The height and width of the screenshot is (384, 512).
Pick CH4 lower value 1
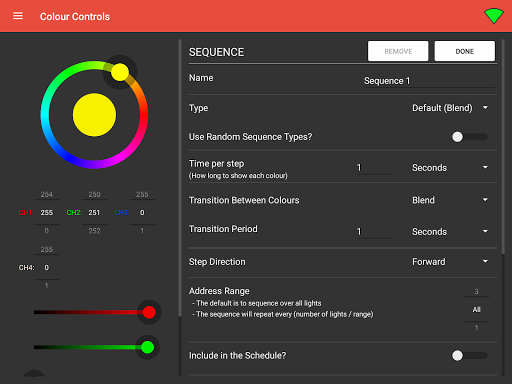[x=47, y=286]
